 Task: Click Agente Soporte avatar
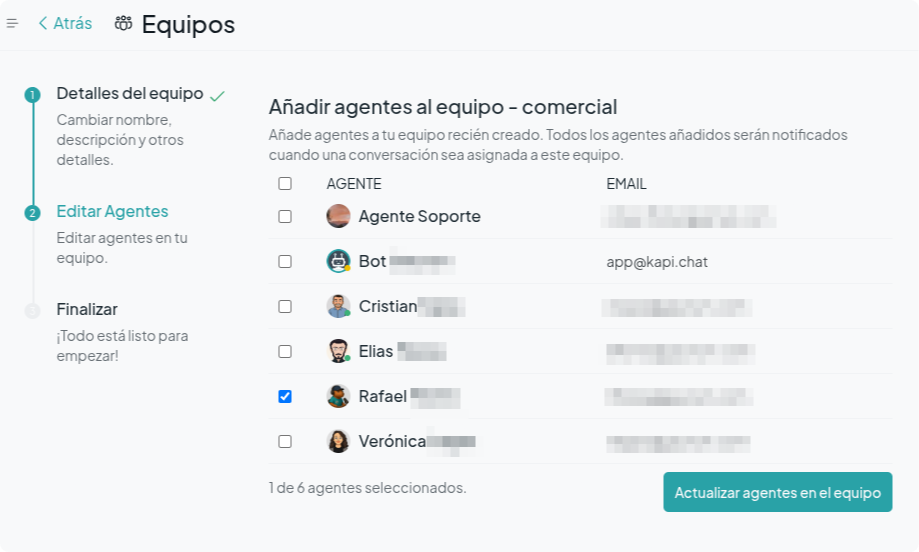click(338, 216)
